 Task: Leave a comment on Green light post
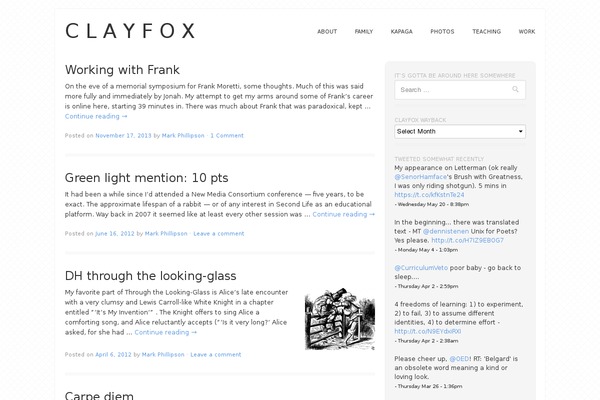[x=219, y=233]
